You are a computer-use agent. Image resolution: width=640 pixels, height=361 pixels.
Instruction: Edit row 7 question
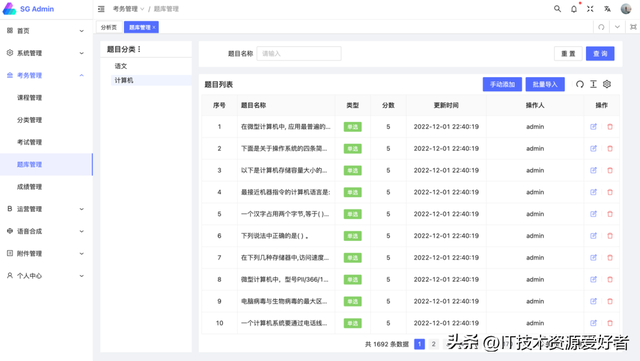593,258
